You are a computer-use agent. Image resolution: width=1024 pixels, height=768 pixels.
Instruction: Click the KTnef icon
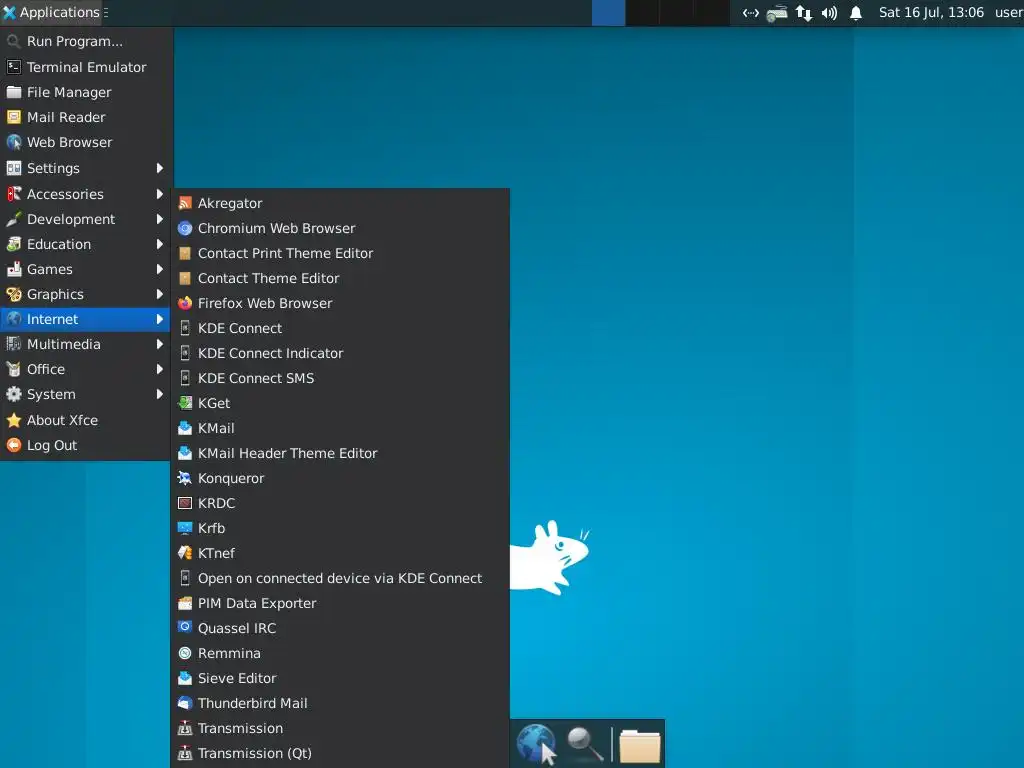click(x=185, y=553)
